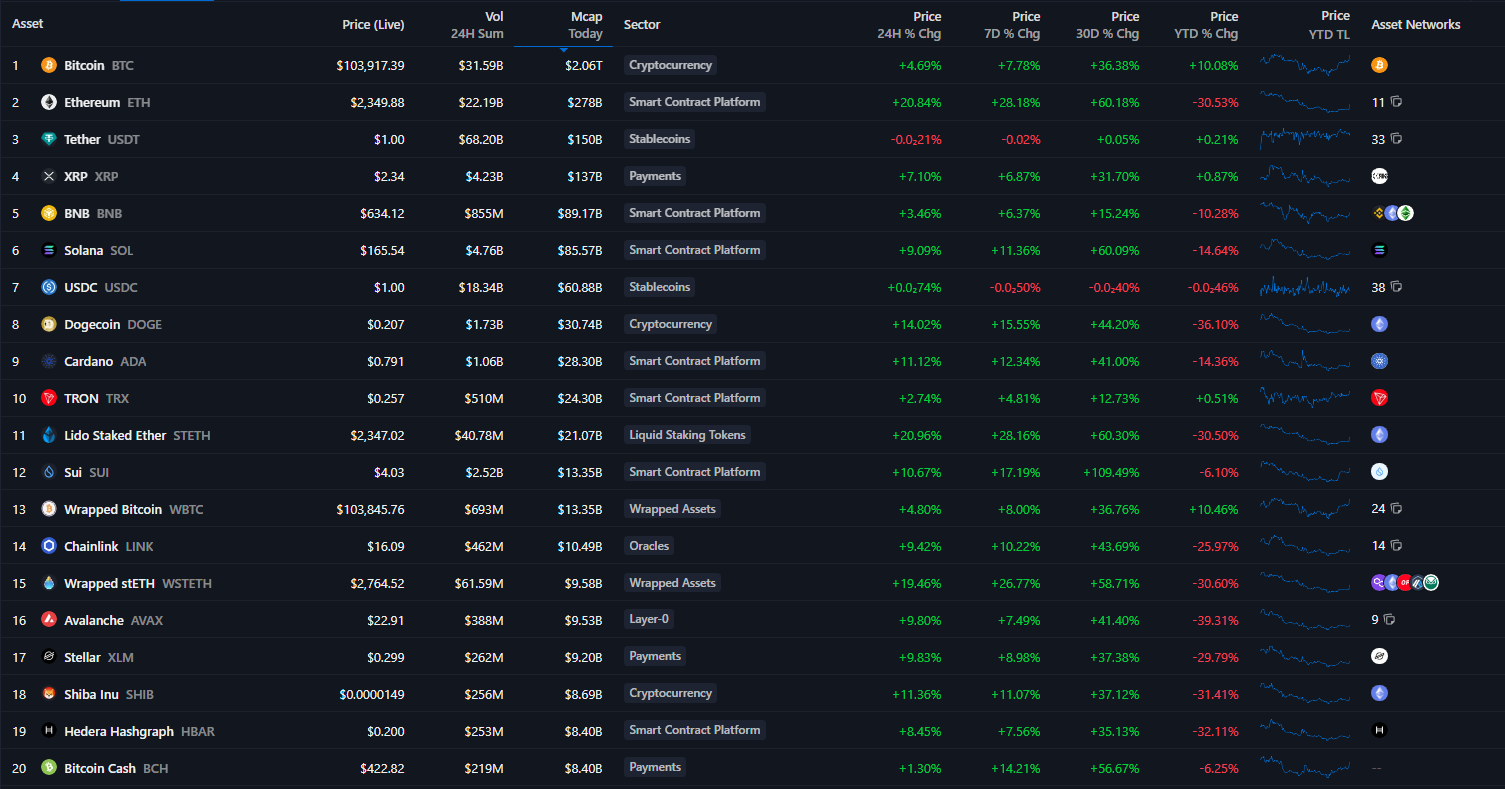This screenshot has height=789, width=1505.
Task: Click the Chainlink logo beside LINK
Action: [x=49, y=546]
